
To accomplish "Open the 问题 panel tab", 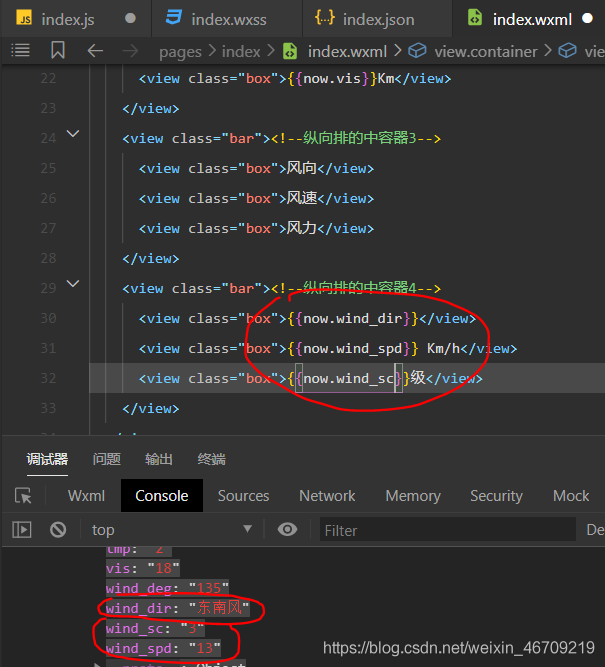I will 107,459.
